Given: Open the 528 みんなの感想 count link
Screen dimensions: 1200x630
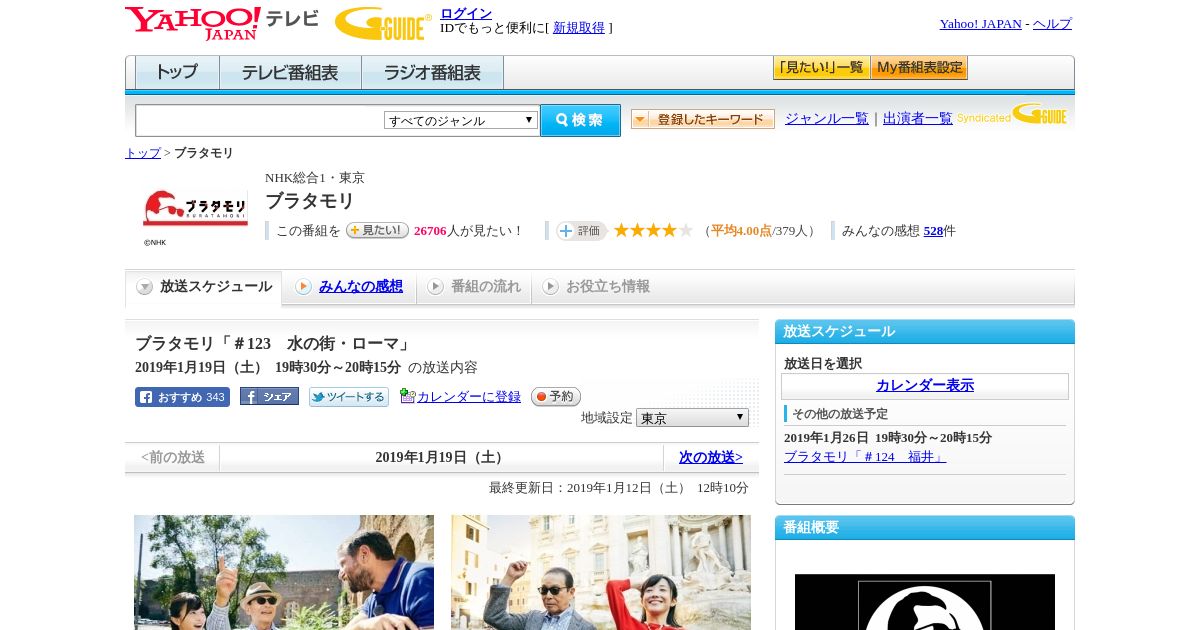Looking at the screenshot, I should (933, 231).
